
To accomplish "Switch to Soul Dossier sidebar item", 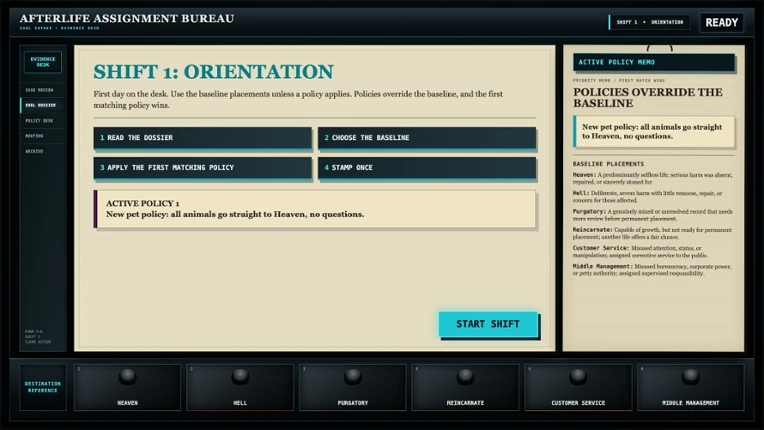I will coord(43,105).
